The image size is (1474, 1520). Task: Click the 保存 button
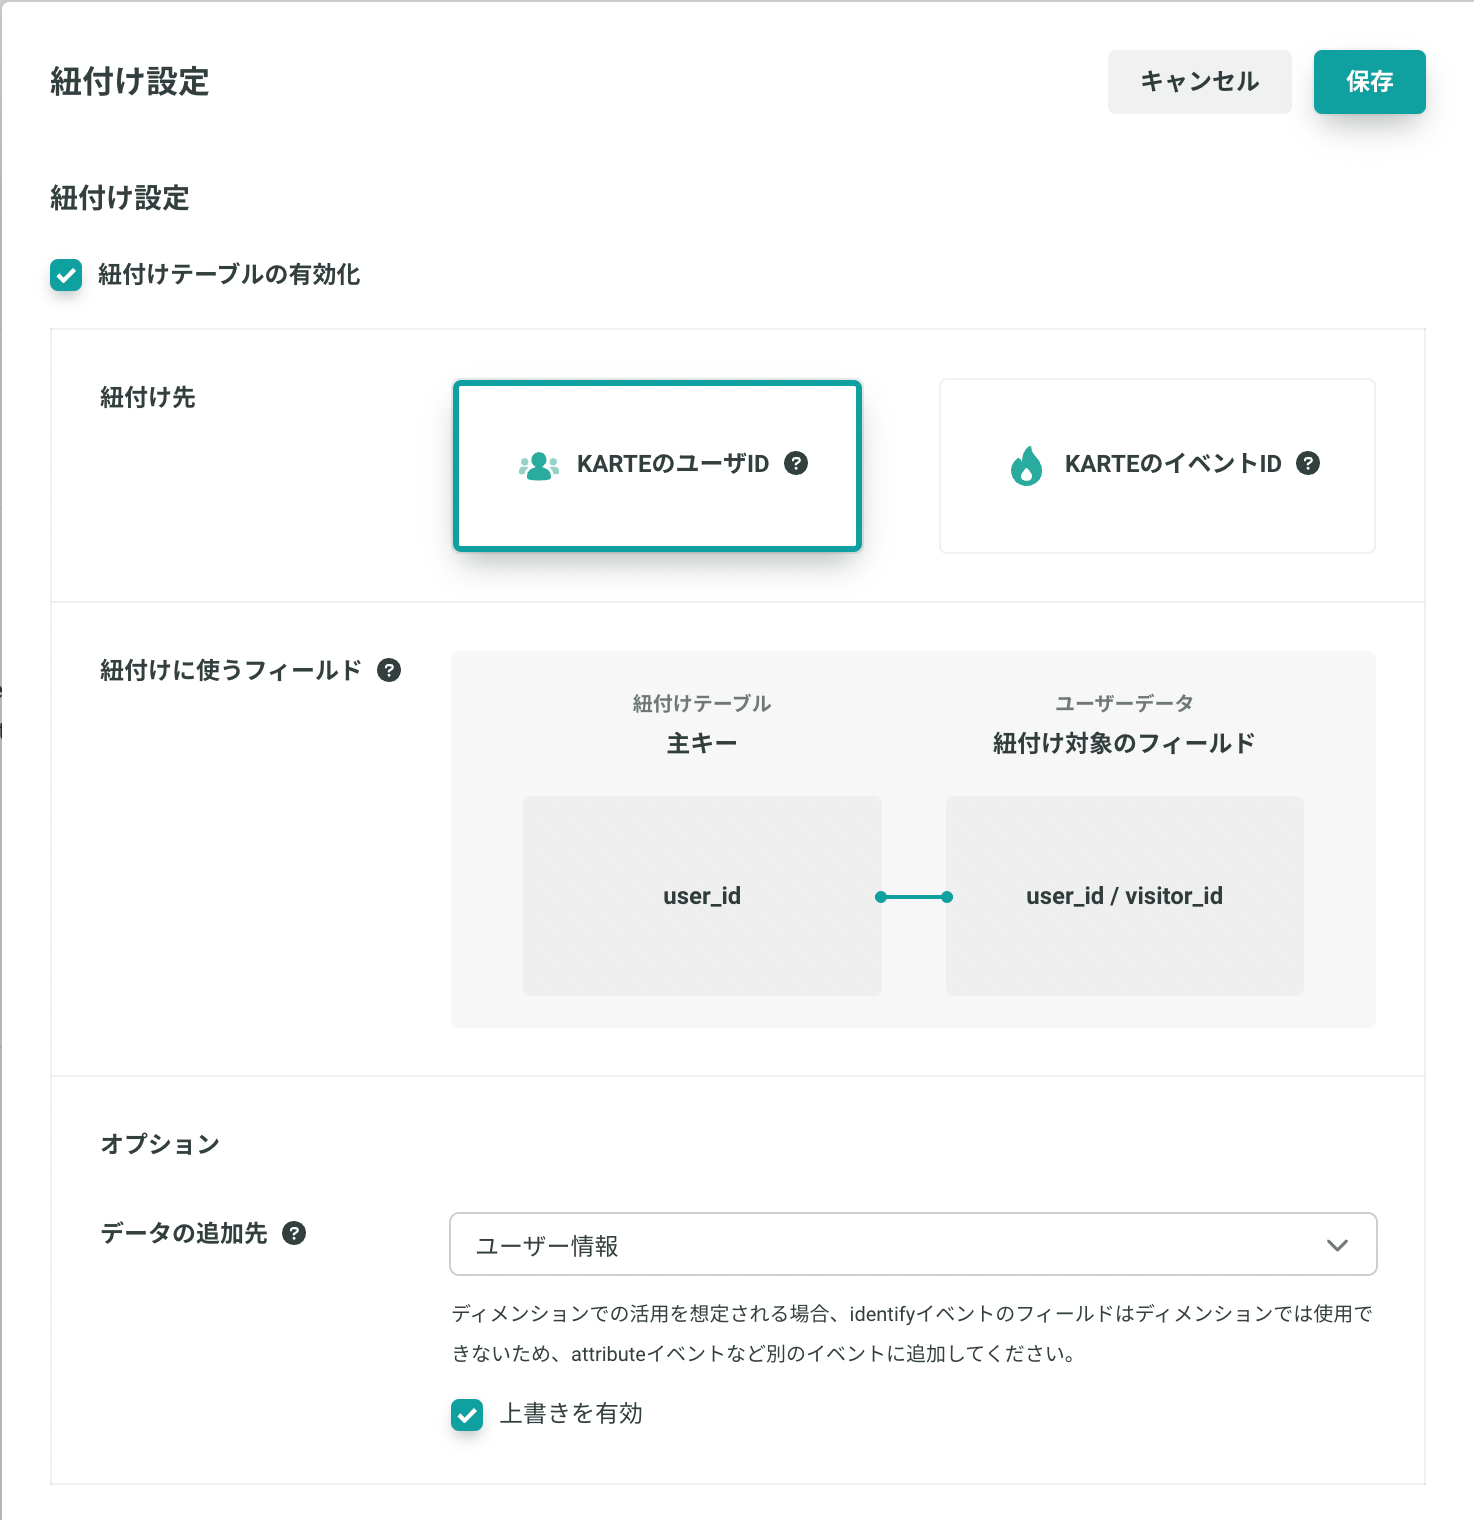pos(1369,82)
